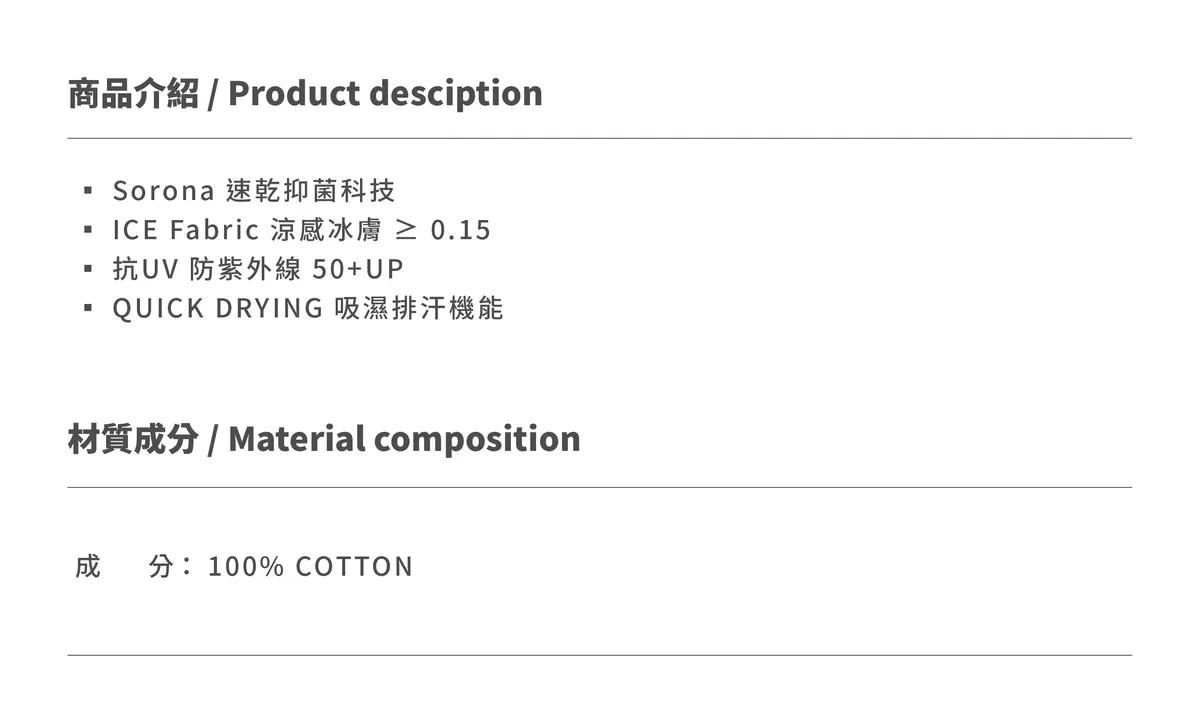
Task: Click the "100% COTTON" composition value
Action: (310, 567)
